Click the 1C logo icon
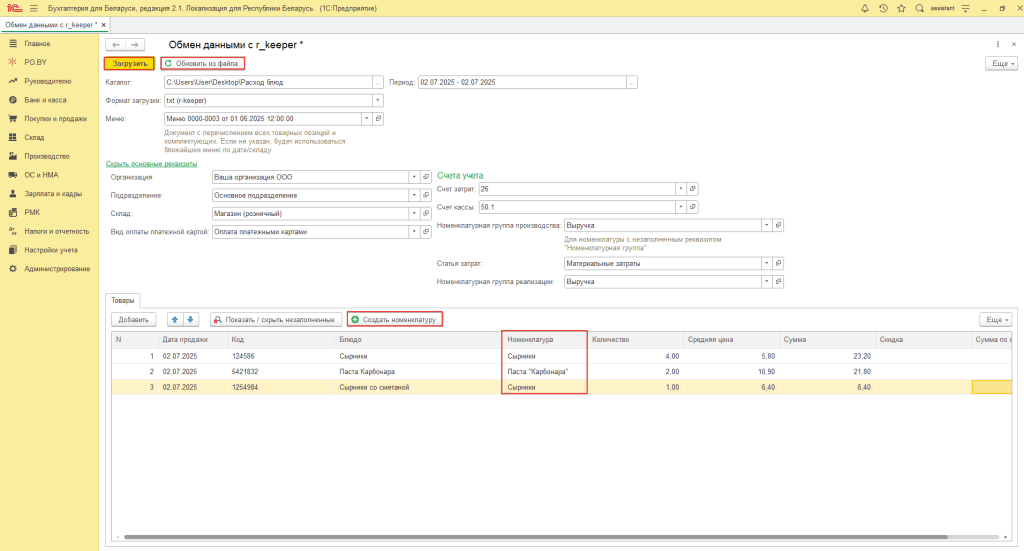1024x551 pixels. click(x=14, y=8)
